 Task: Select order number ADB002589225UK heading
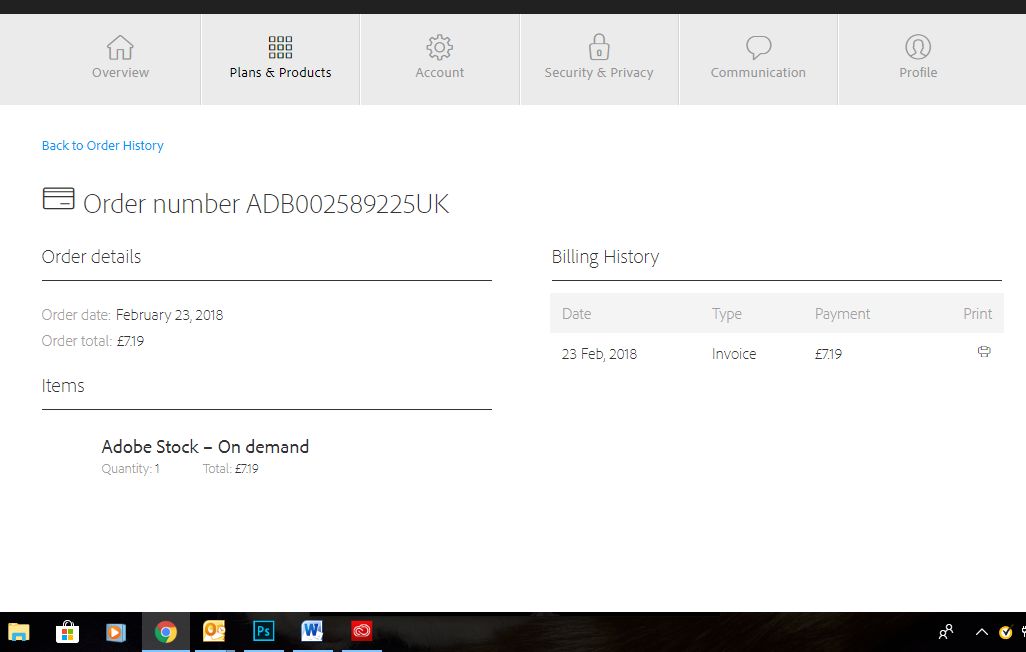point(266,204)
